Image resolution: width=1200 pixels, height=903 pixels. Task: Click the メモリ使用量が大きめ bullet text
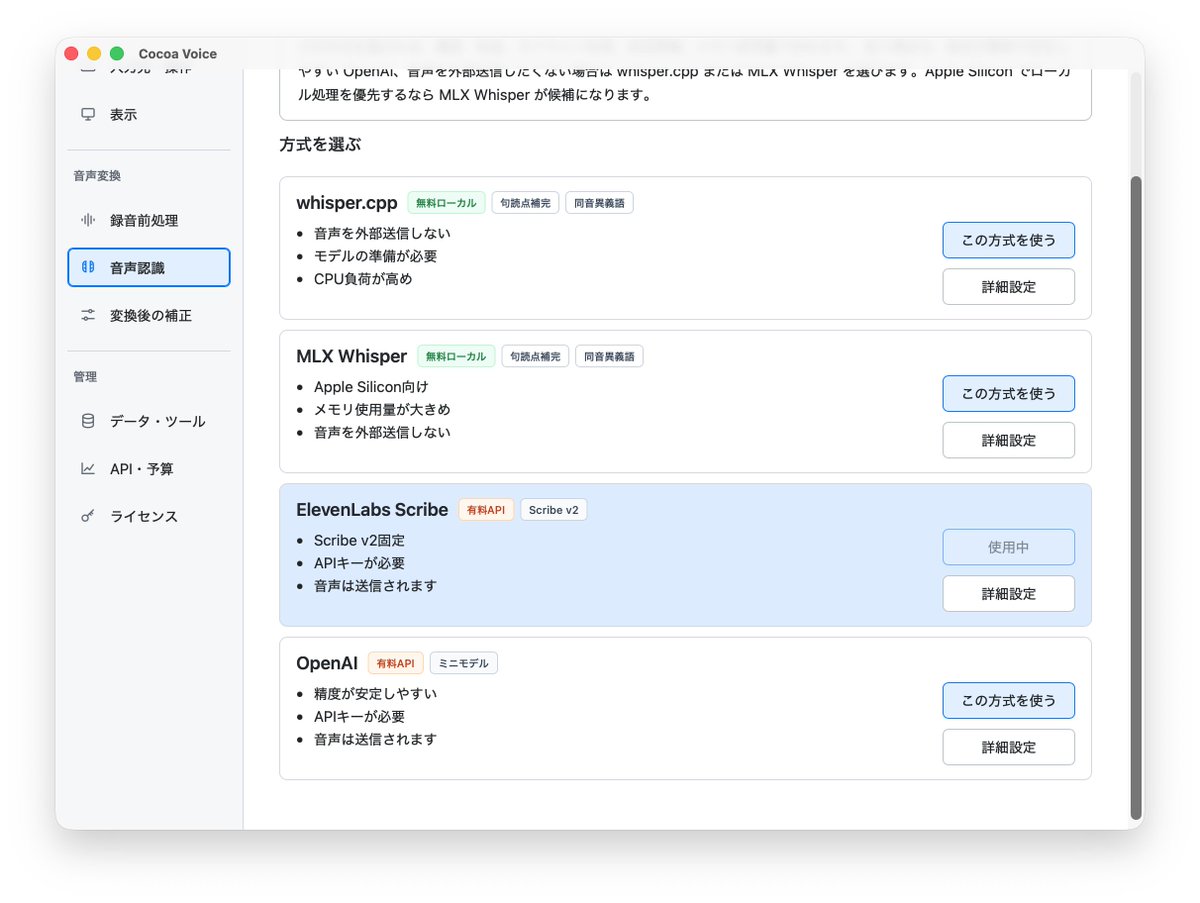click(x=382, y=409)
